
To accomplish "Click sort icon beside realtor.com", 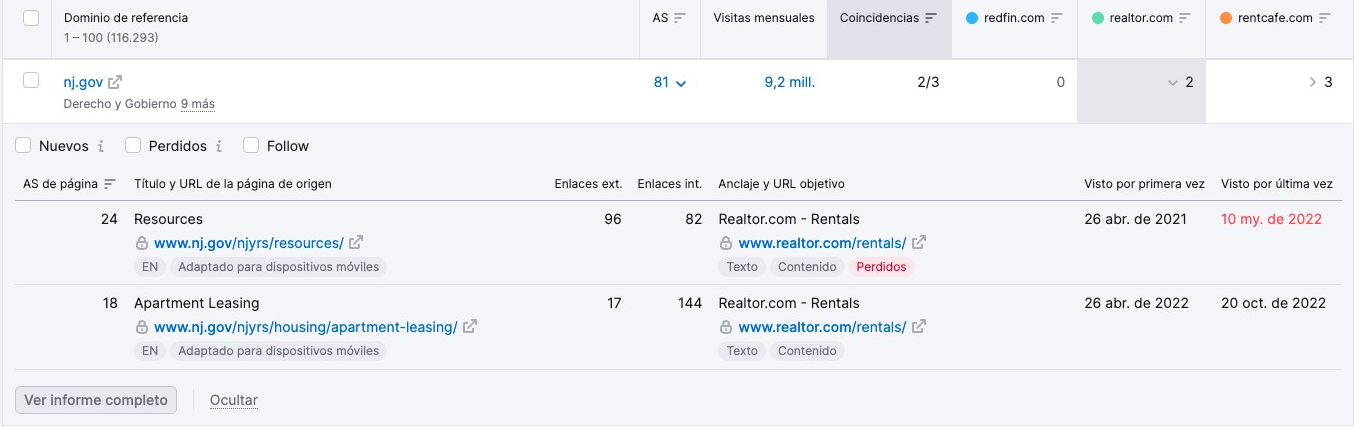I will (1185, 18).
